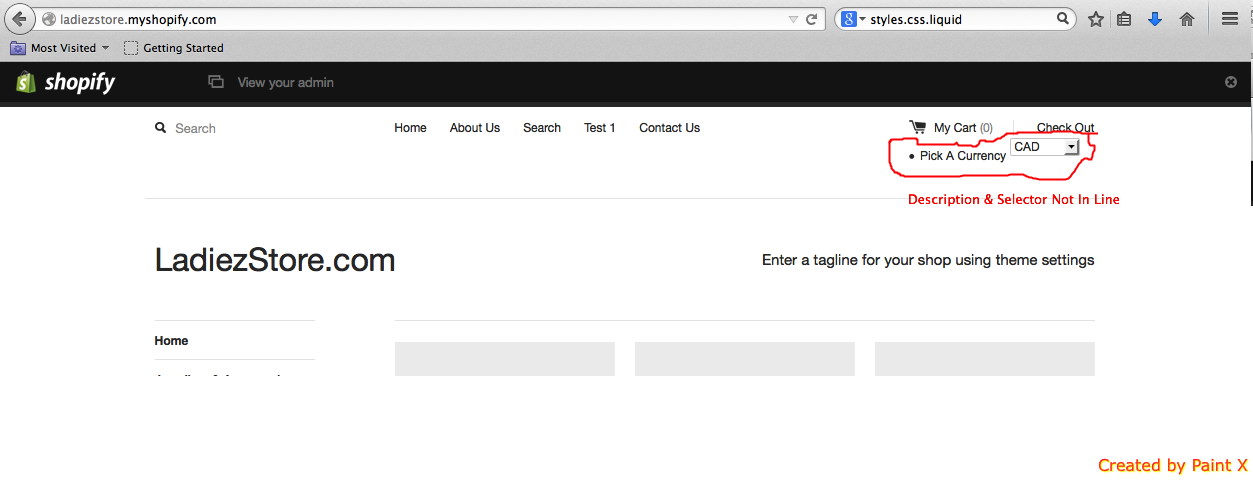Click the shopping cart icon

917,127
